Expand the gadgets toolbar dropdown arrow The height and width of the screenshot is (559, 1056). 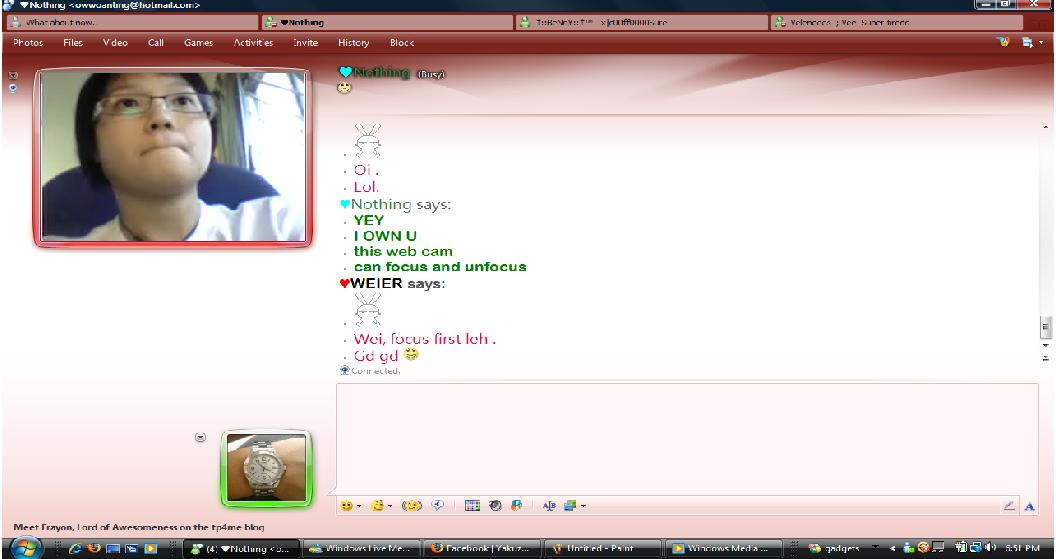(x=875, y=547)
